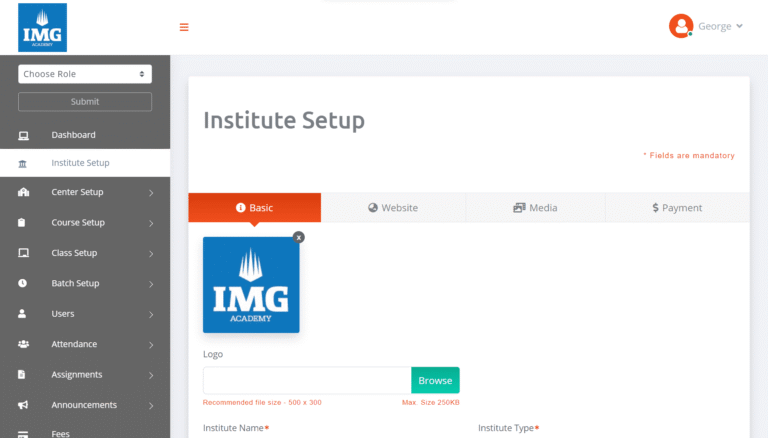Screen dimensions: 768x438
Task: Click the Center Setup home icon
Action: tap(23, 192)
